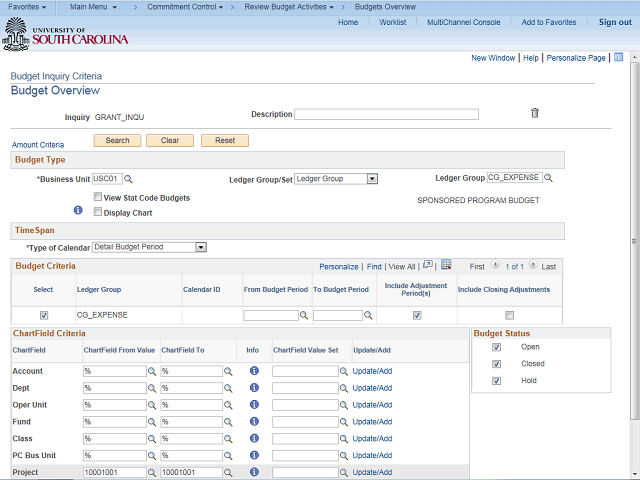The width and height of the screenshot is (640, 480).
Task: Open Ledger Group/Set dropdown
Action: tap(371, 179)
